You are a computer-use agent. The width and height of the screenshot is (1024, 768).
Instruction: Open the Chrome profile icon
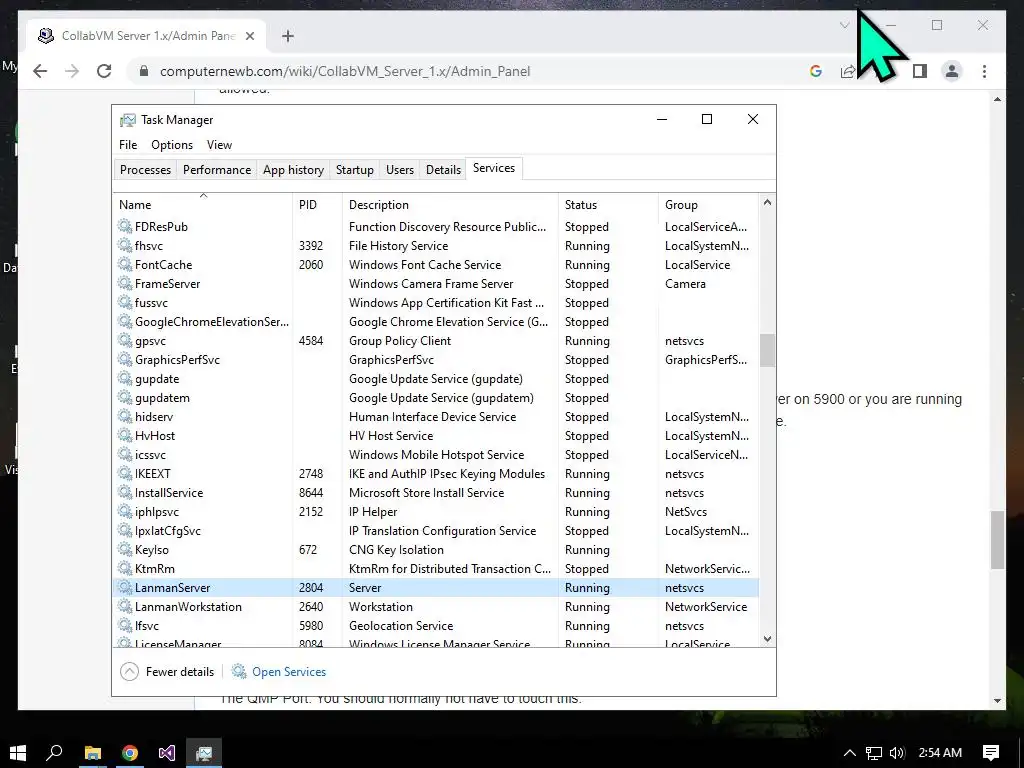[x=952, y=71]
